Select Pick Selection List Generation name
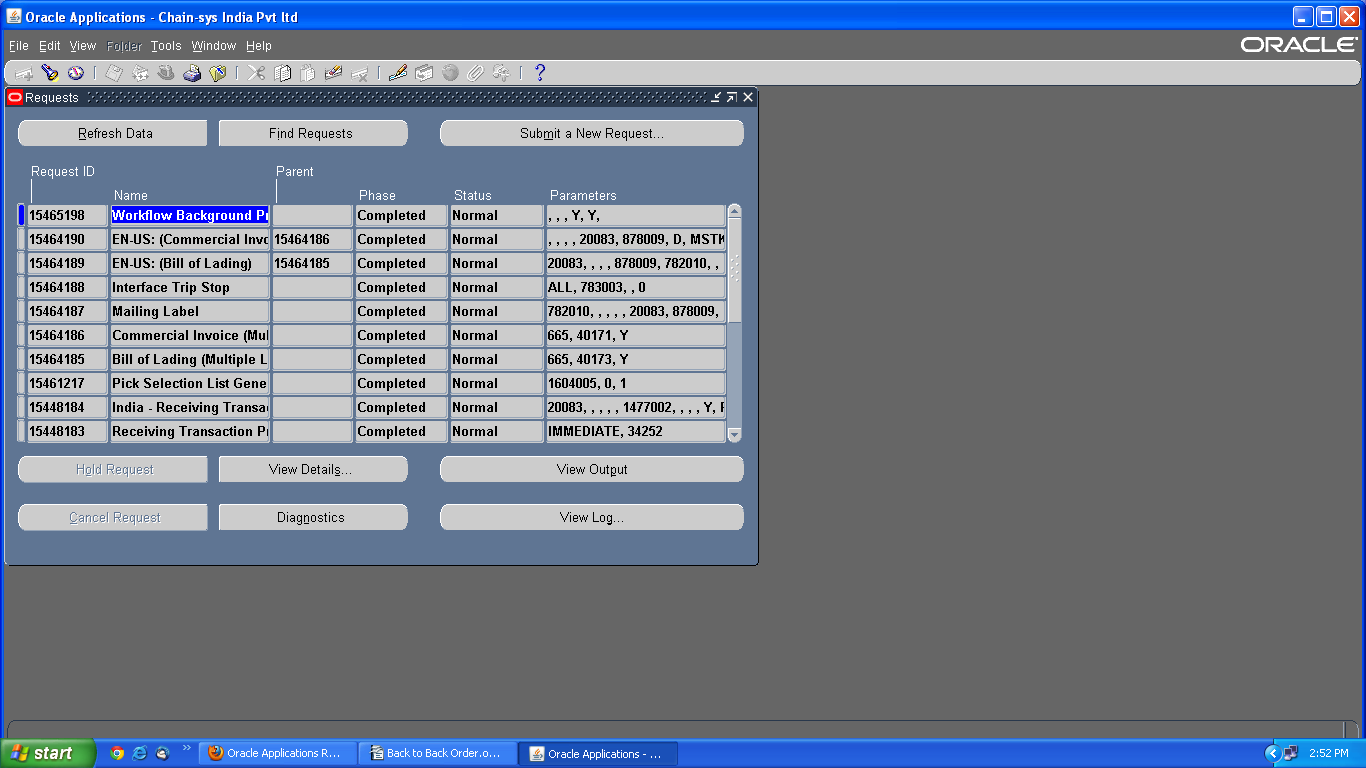The image size is (1366, 768). click(190, 383)
